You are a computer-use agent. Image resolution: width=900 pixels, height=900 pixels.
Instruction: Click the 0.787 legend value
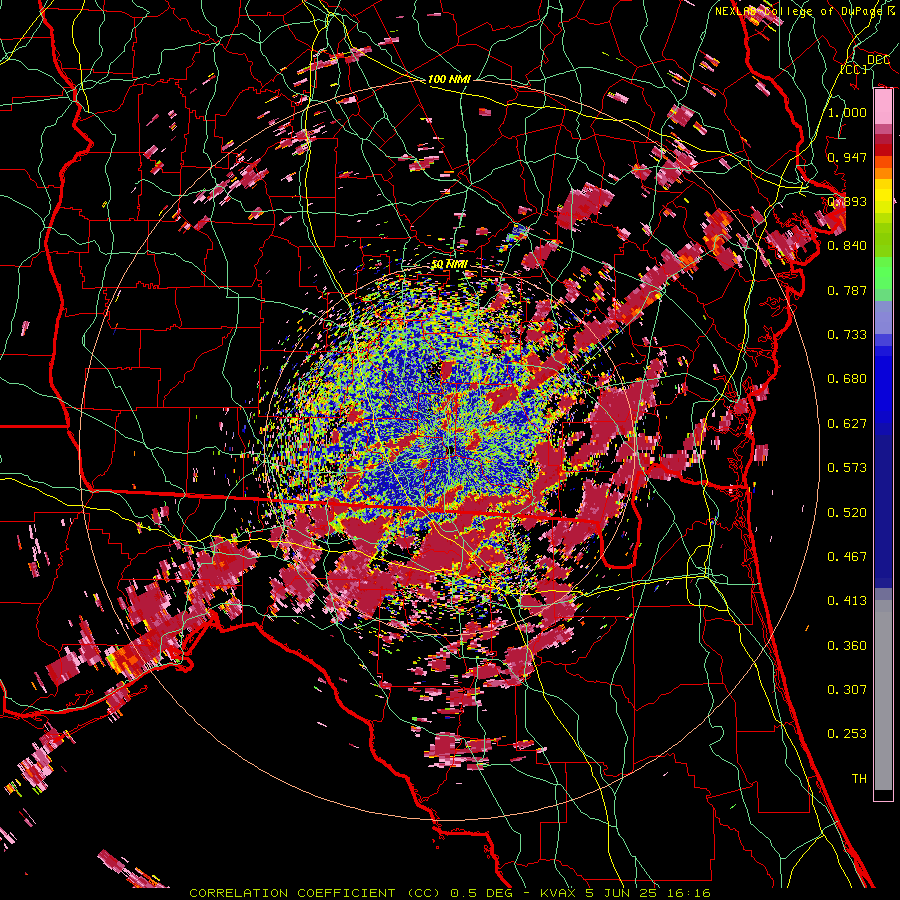point(847,290)
